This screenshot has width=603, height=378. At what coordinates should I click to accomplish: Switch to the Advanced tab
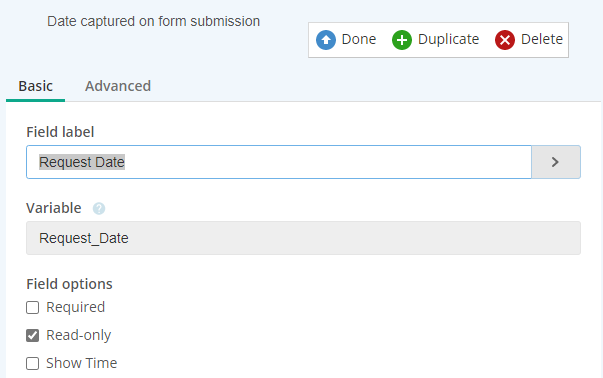pyautogui.click(x=118, y=86)
